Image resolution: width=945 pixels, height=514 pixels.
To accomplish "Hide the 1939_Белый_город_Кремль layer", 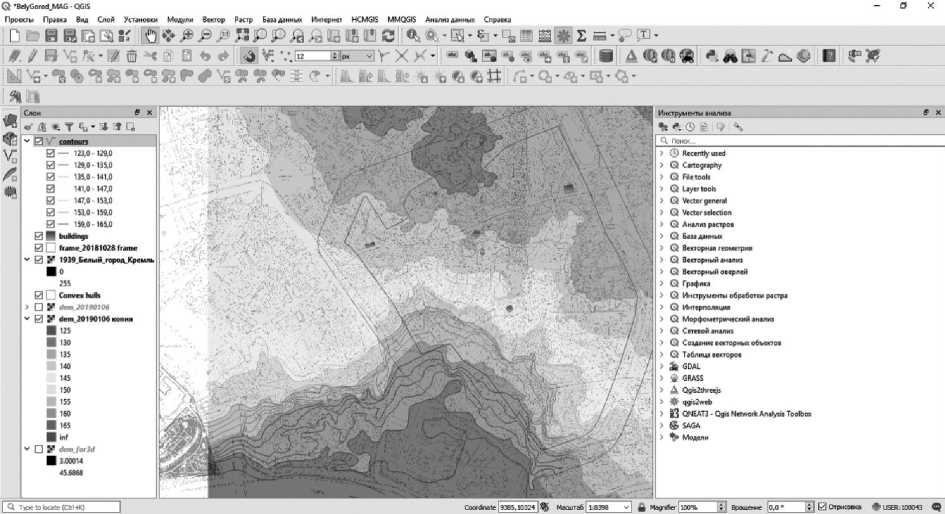I will point(39,260).
